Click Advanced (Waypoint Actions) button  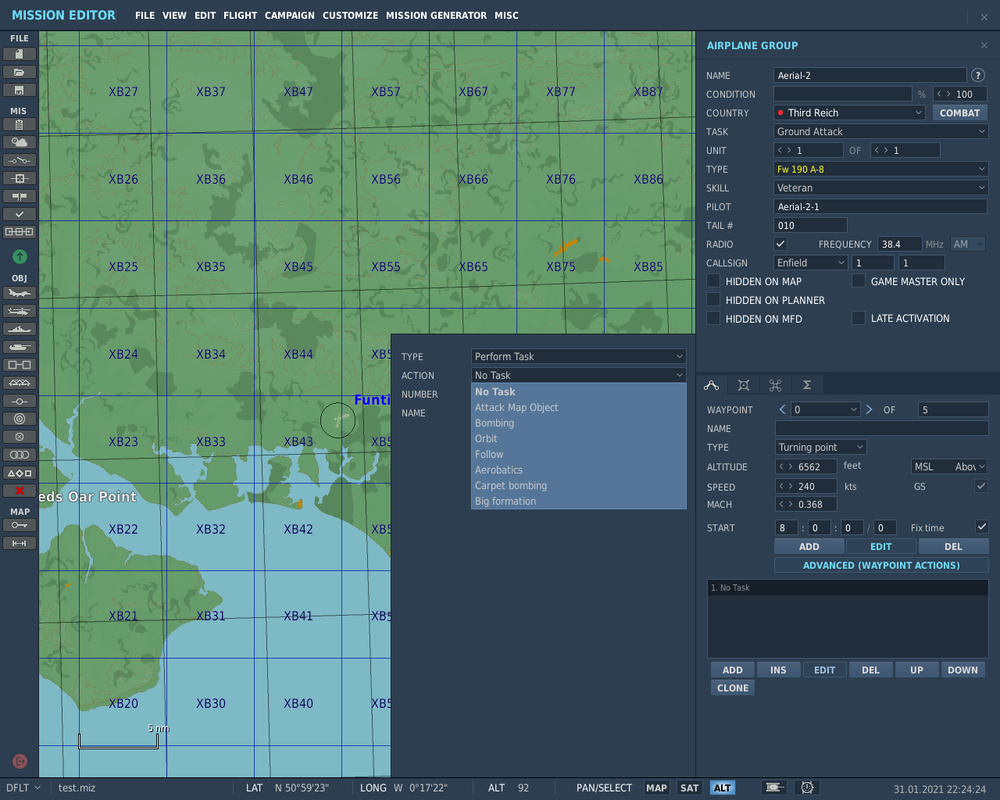coord(881,565)
